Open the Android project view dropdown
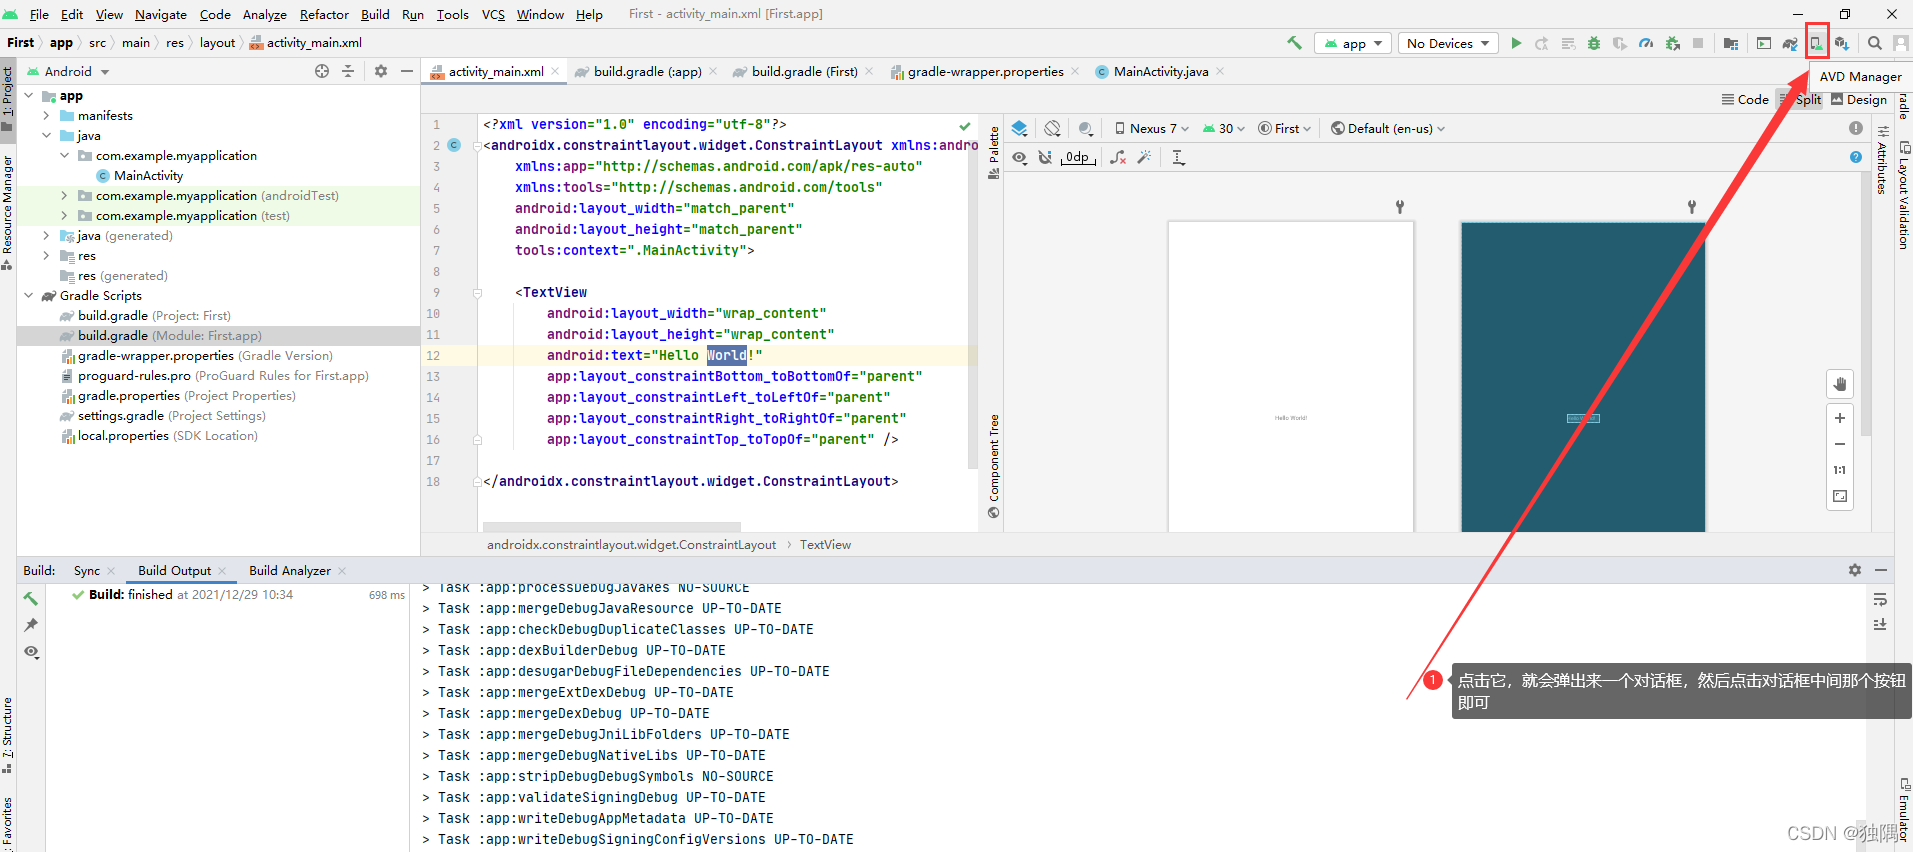The width and height of the screenshot is (1913, 852). 68,71
